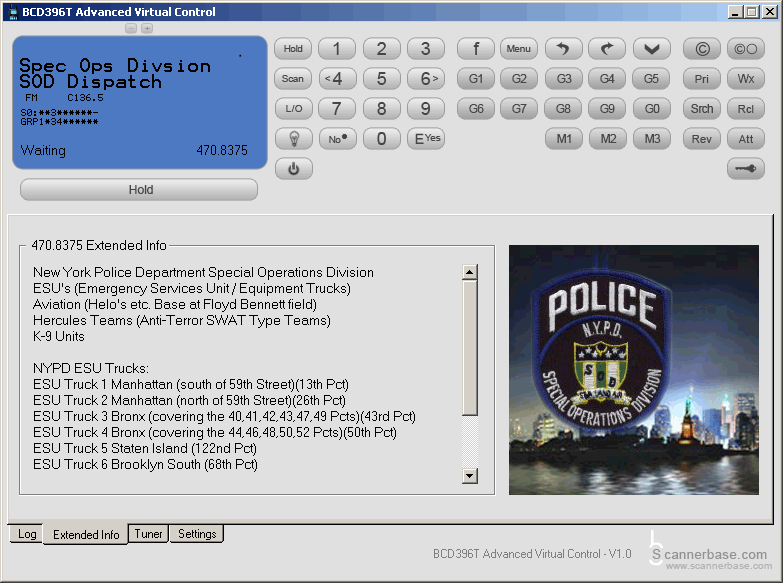
Task: Click the extended info scrollbar thumb
Action: [469, 348]
